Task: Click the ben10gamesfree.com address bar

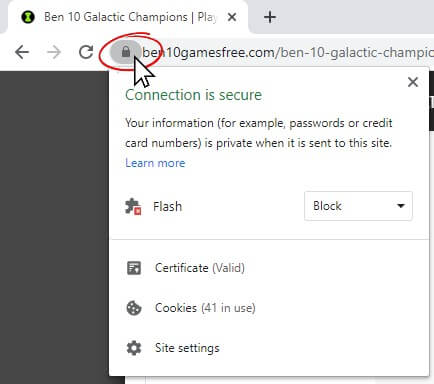Action: 287,52
